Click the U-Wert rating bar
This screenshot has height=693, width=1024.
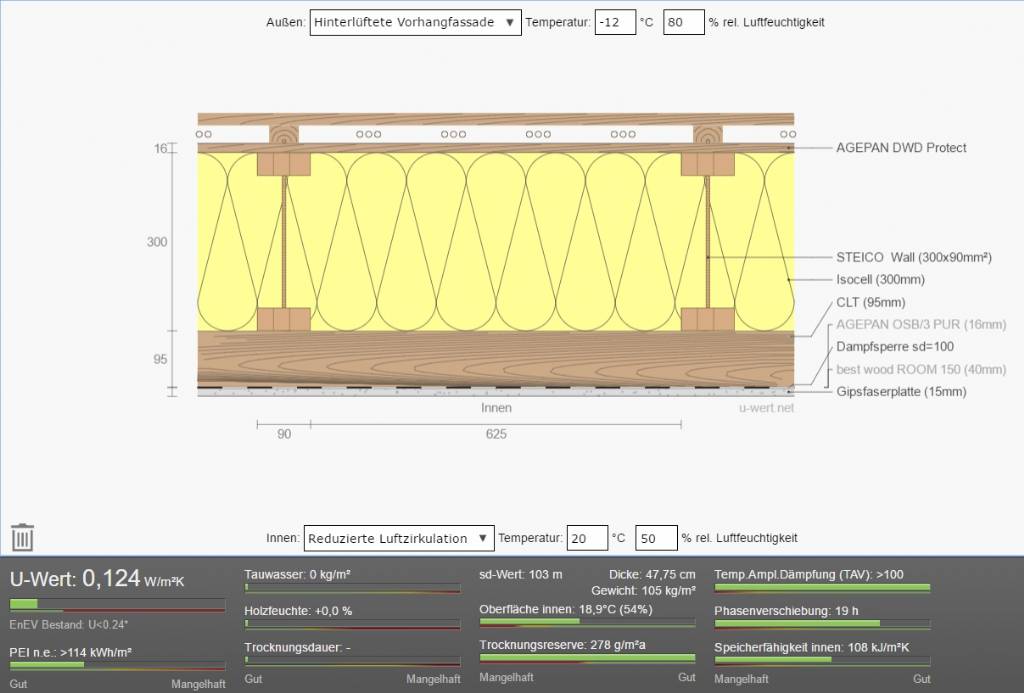pyautogui.click(x=117, y=604)
